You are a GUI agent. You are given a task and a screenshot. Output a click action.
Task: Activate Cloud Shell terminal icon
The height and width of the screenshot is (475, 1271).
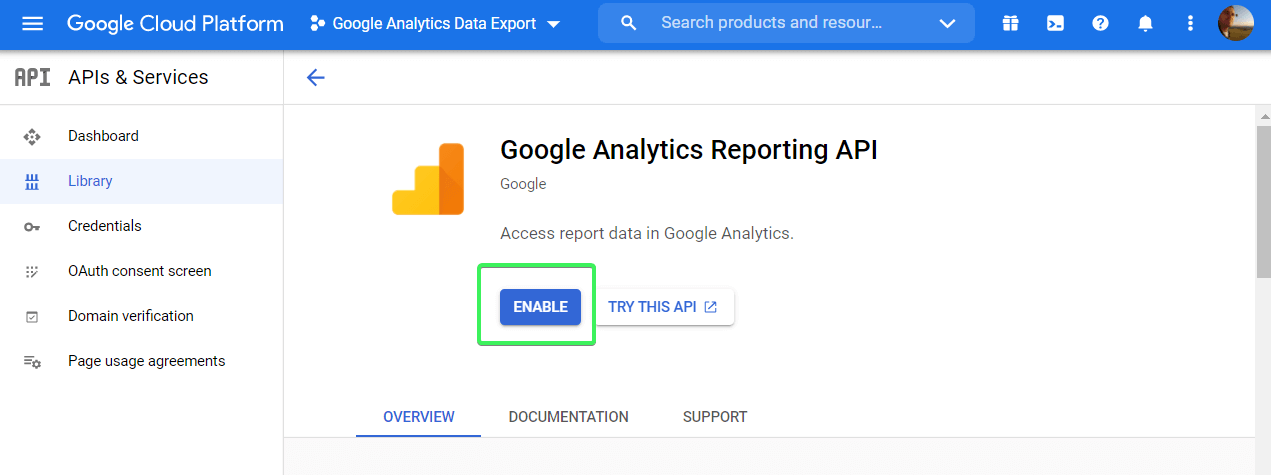click(1055, 23)
